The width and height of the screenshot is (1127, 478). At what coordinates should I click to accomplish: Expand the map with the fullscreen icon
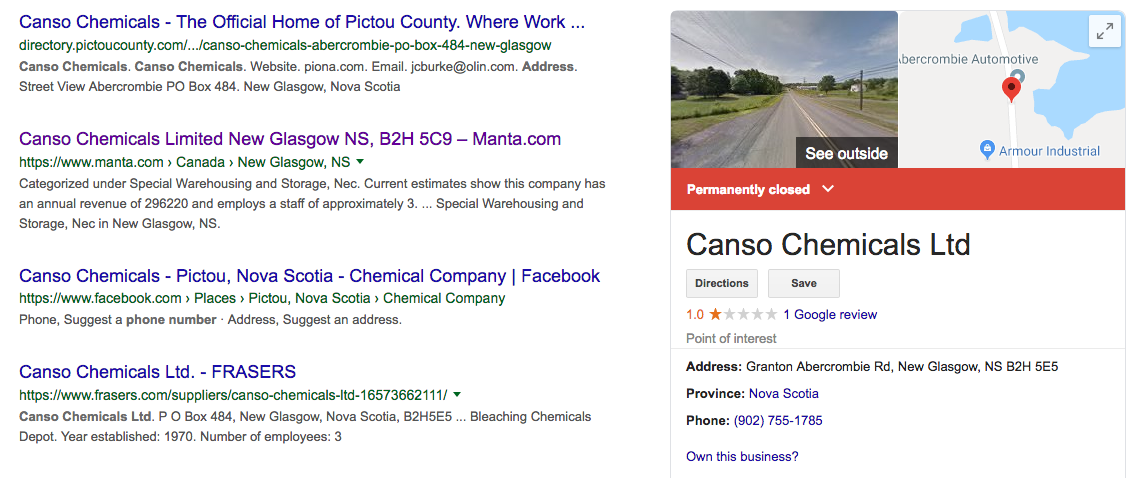tap(1105, 32)
